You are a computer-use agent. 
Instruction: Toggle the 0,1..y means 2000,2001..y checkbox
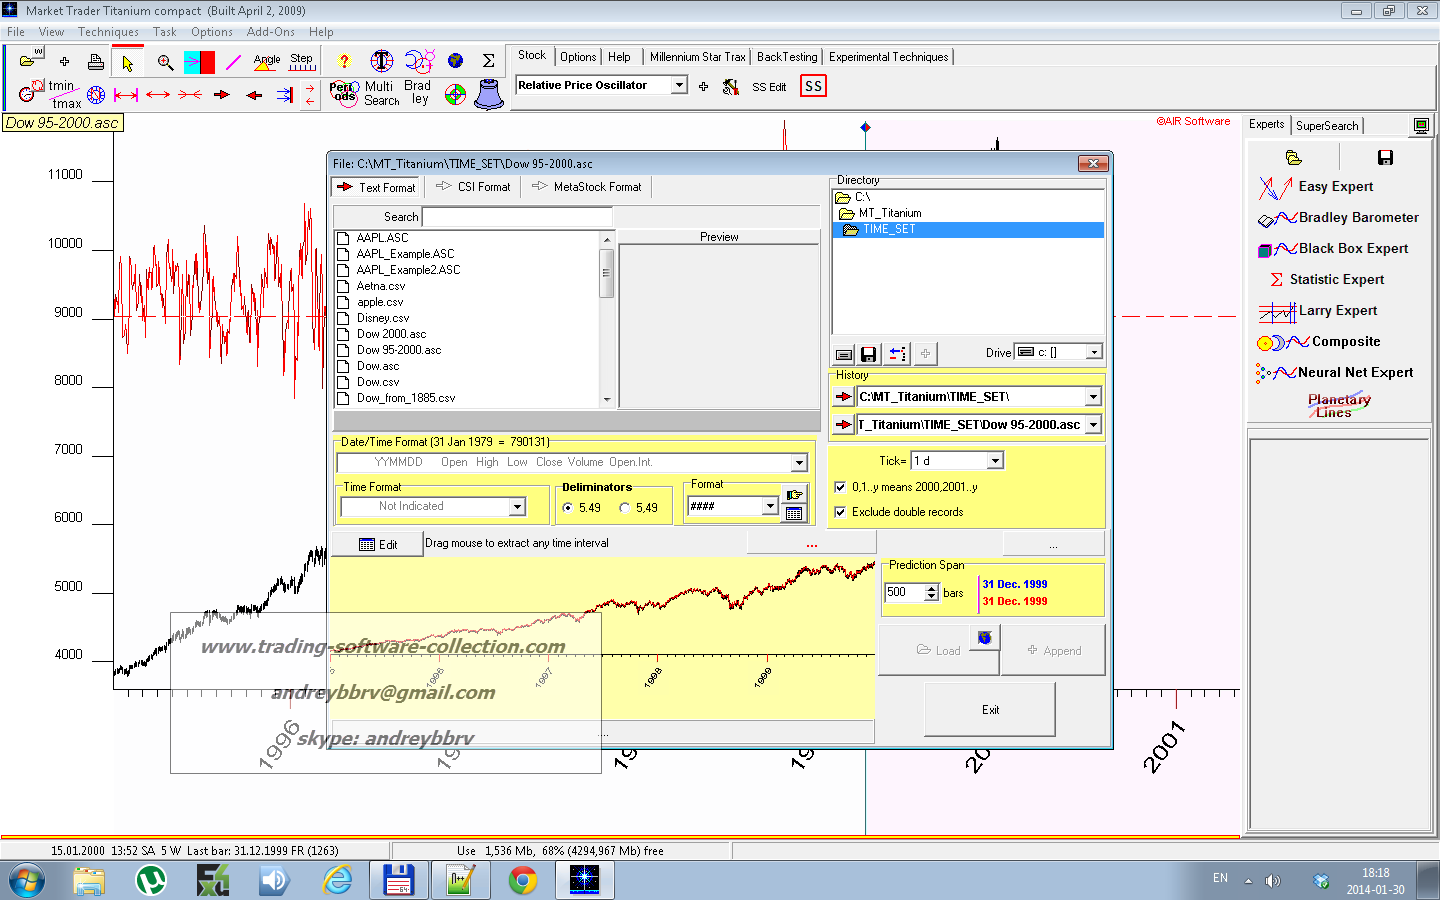[x=840, y=487]
